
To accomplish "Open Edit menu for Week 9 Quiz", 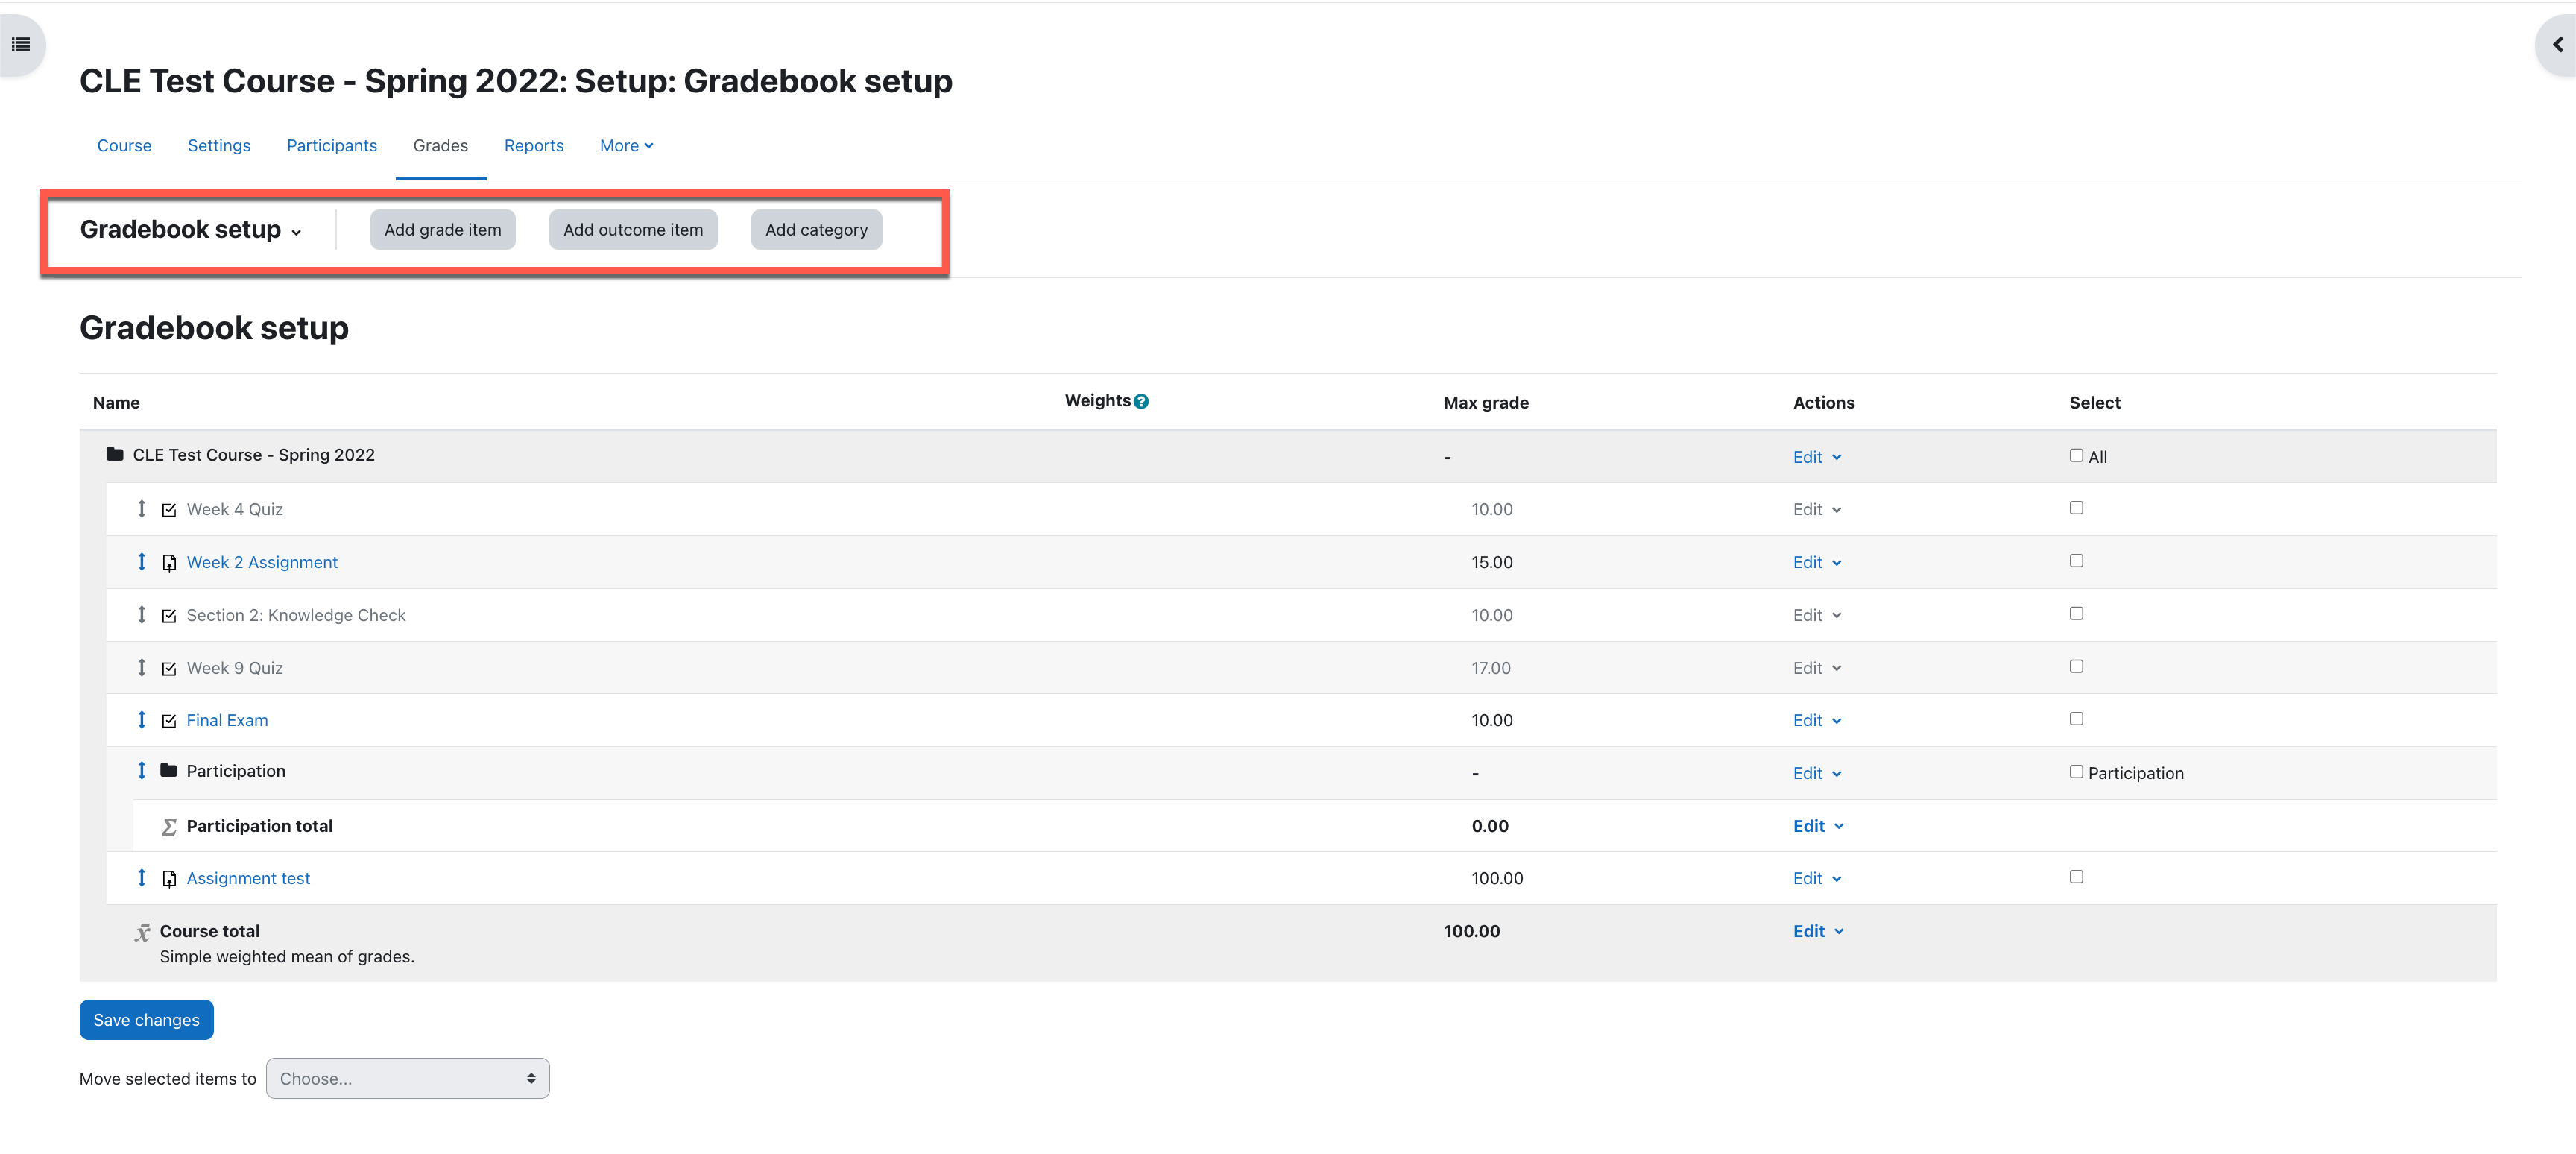I will coord(1817,669).
